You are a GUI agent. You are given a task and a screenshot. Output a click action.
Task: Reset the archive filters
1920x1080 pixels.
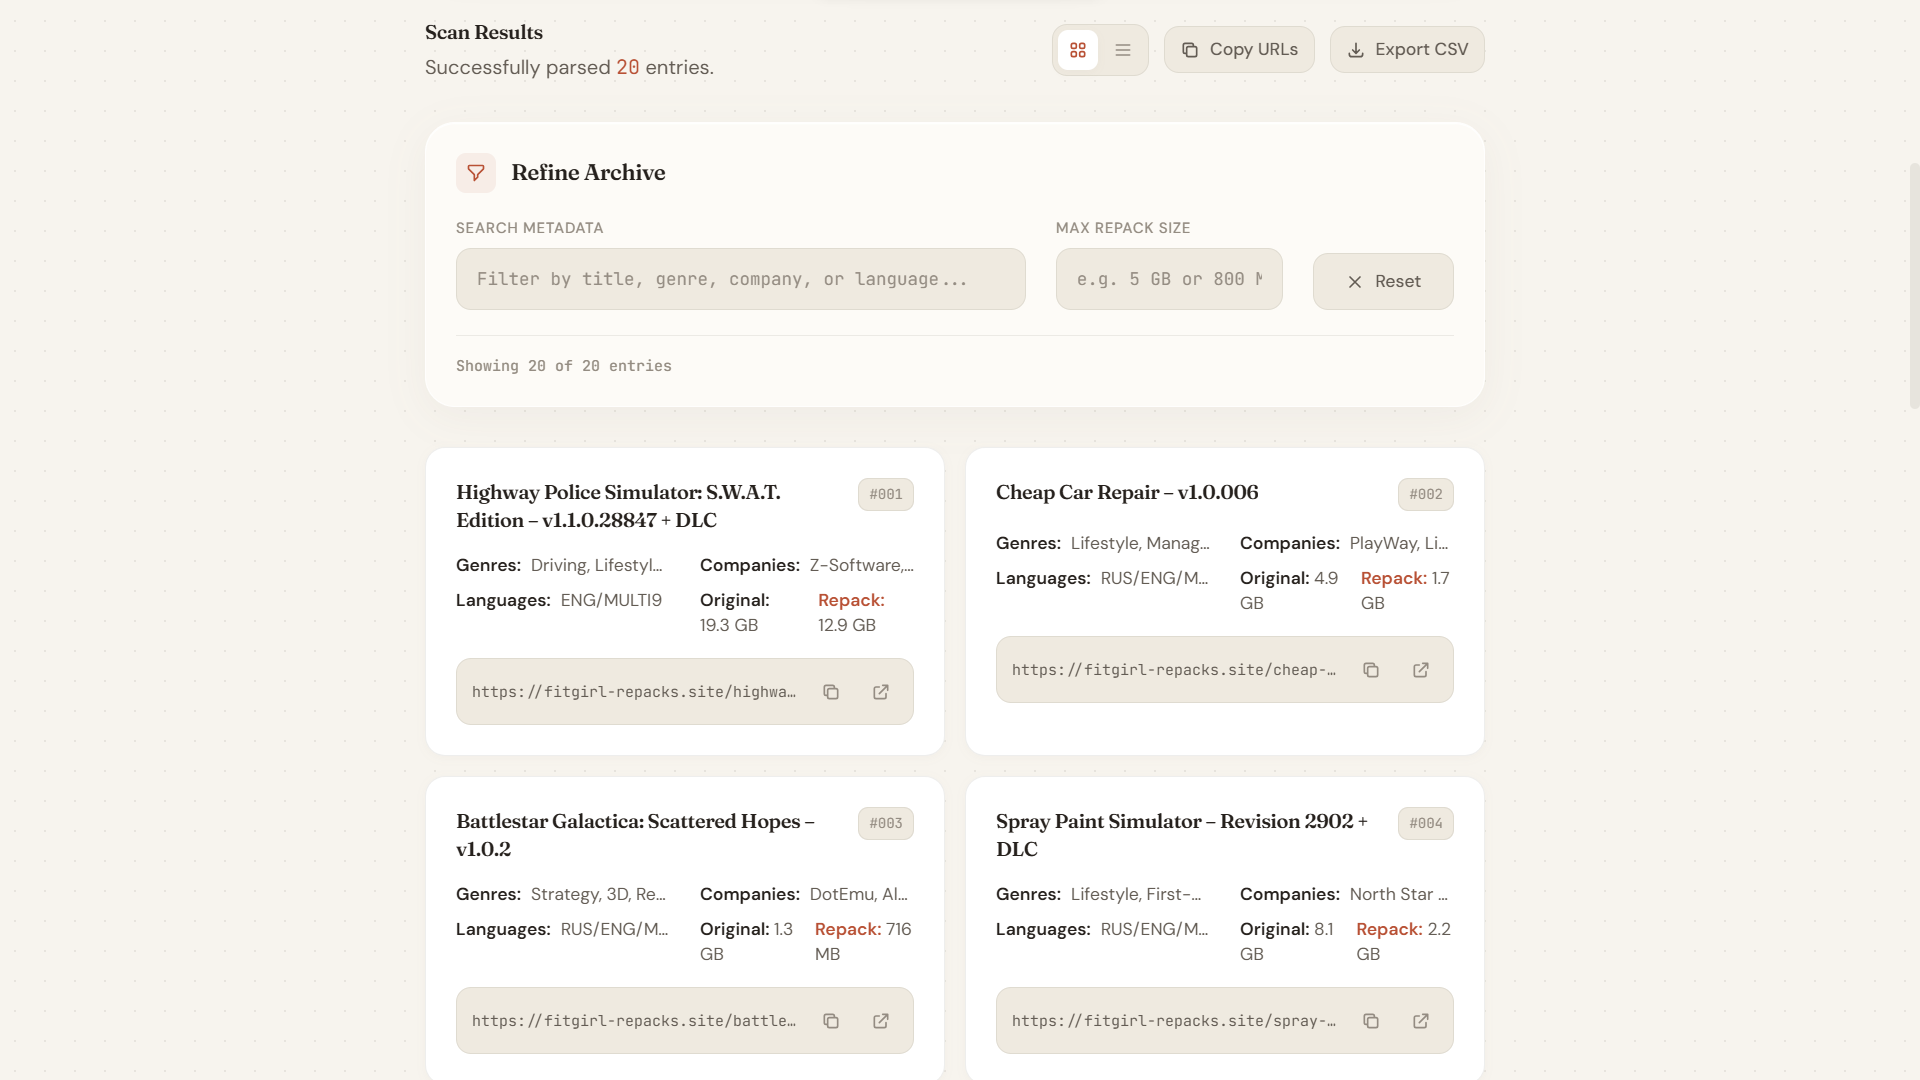(1383, 282)
